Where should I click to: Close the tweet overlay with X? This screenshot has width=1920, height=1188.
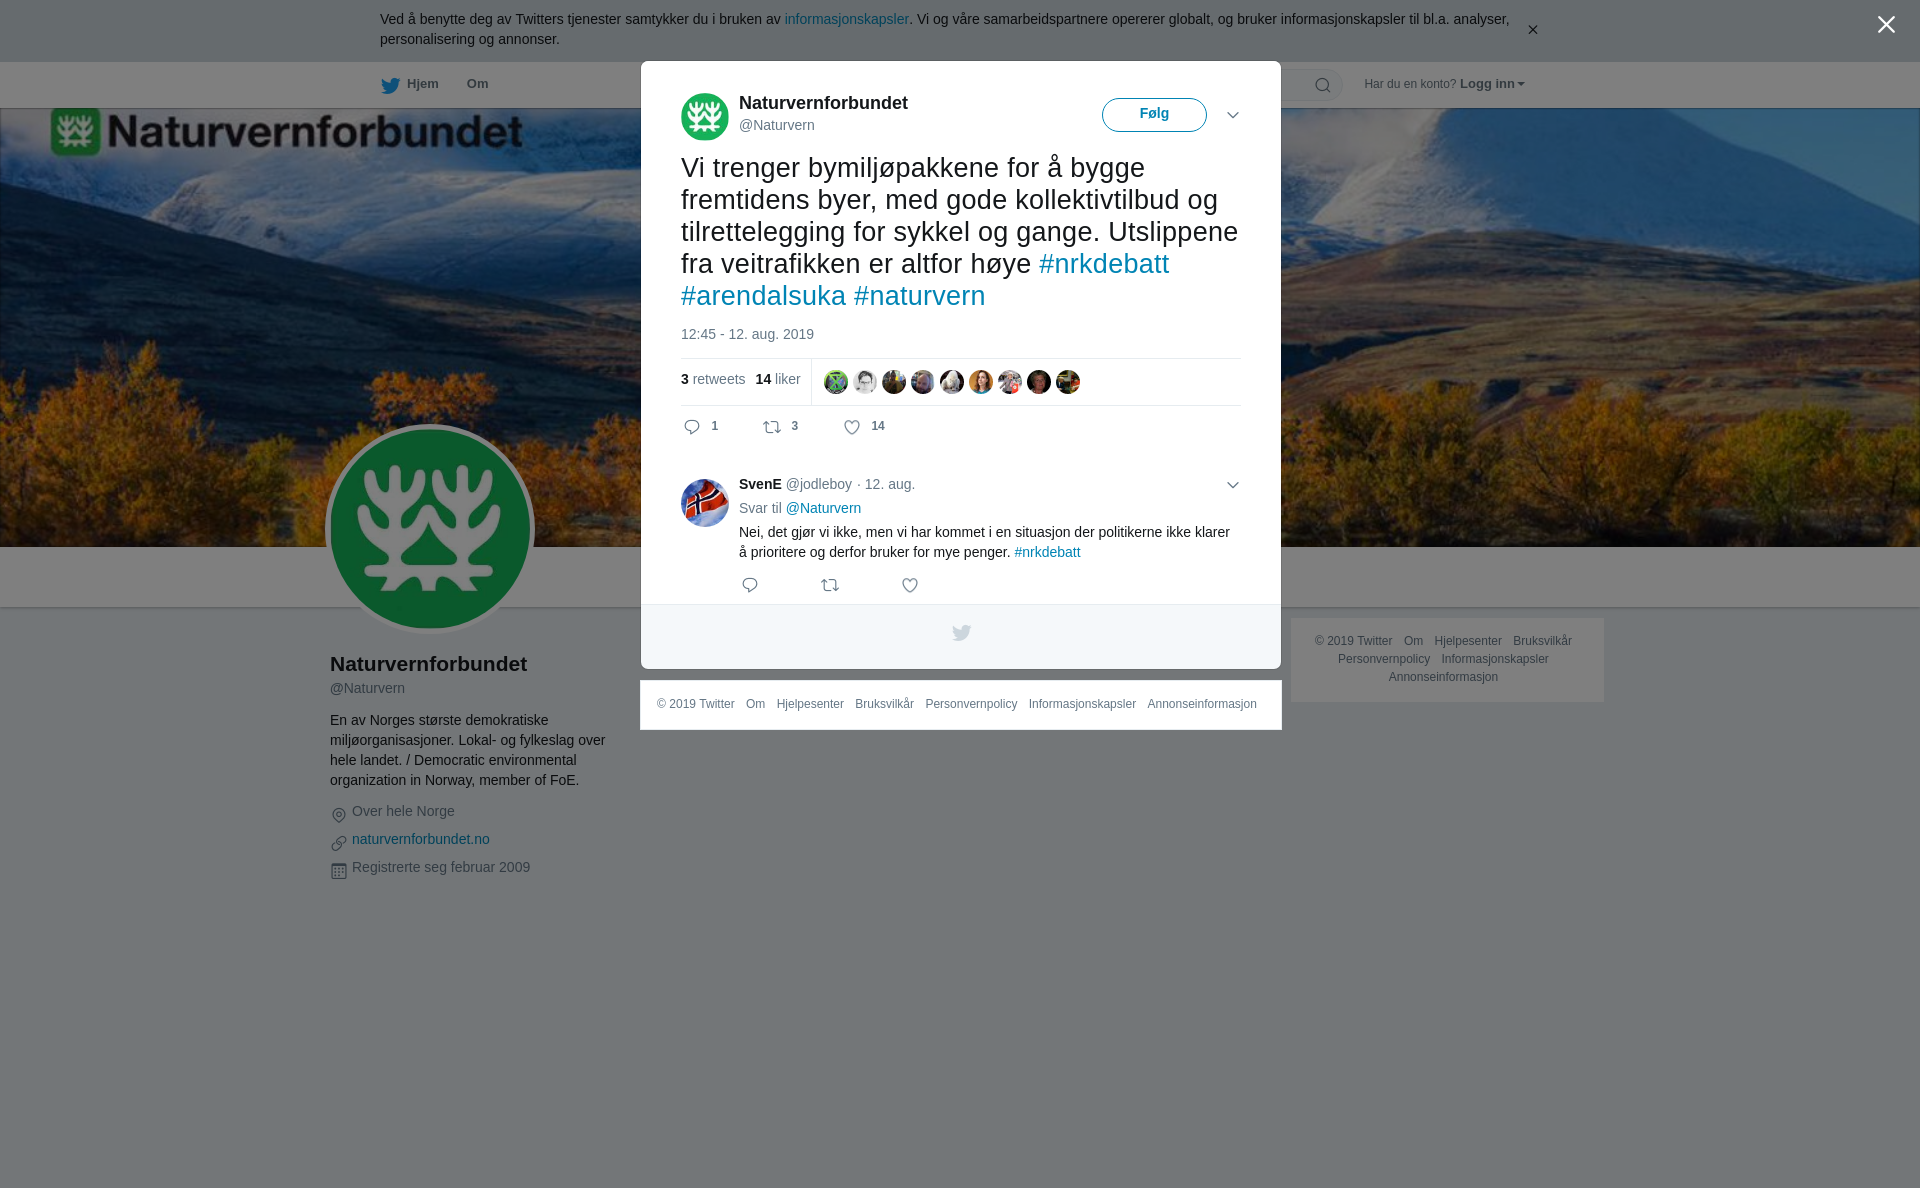tap(1886, 25)
